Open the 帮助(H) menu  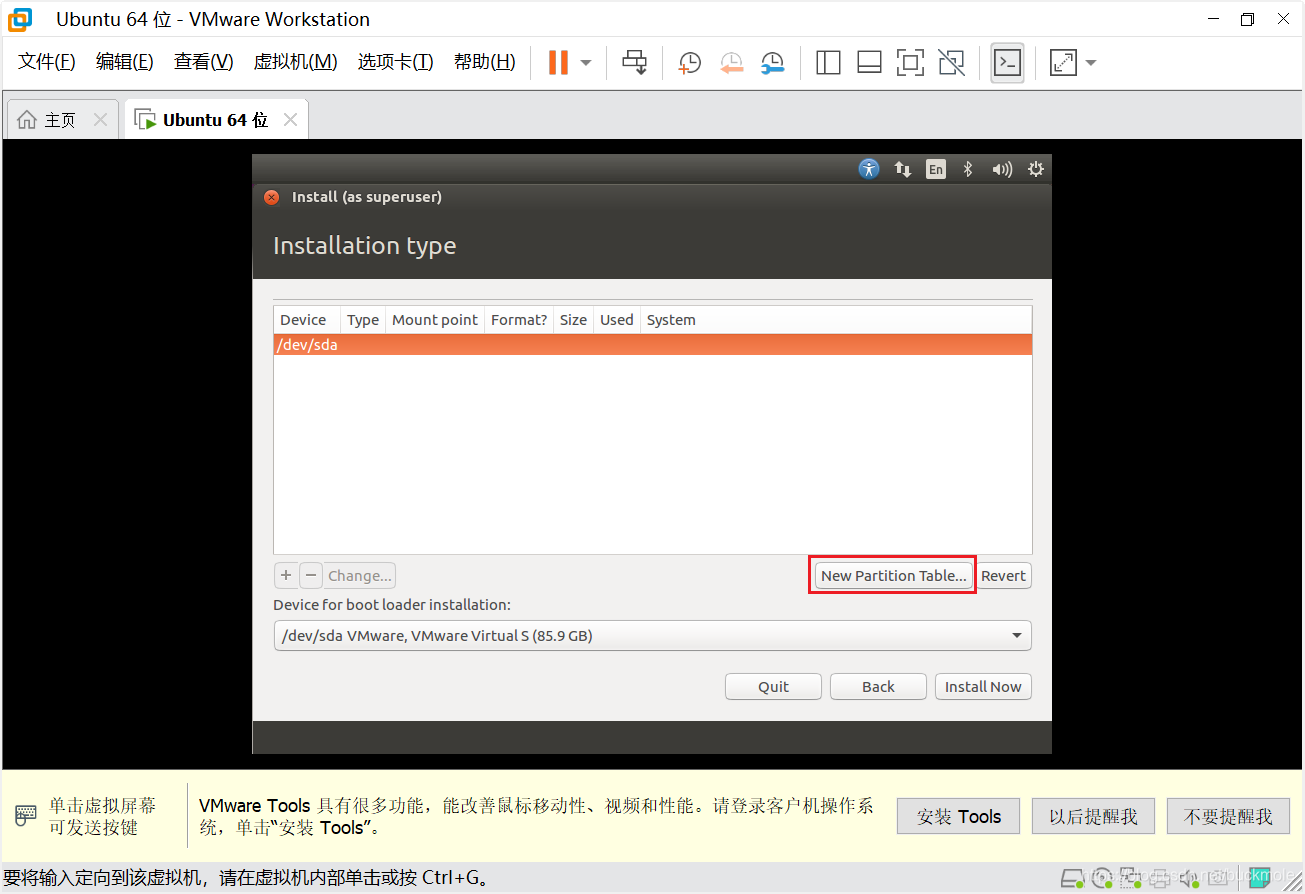[485, 62]
